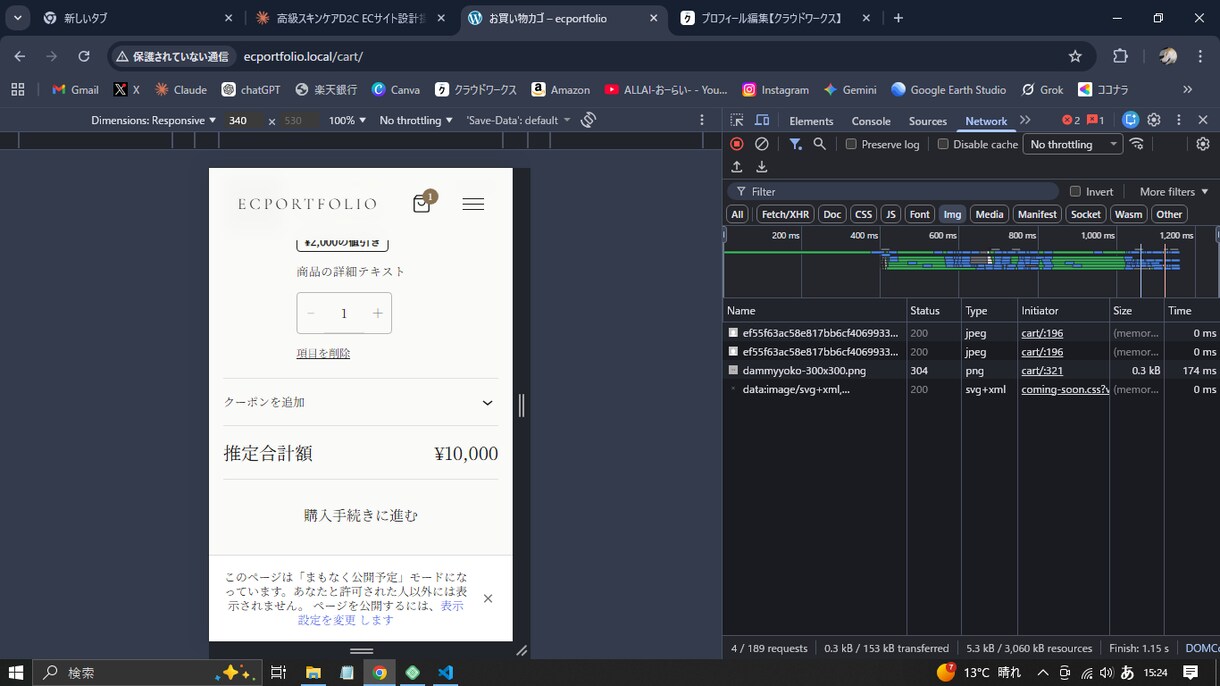Open the device toolbar No throttling dropdown
Screen dimensions: 1220x686
click(416, 120)
